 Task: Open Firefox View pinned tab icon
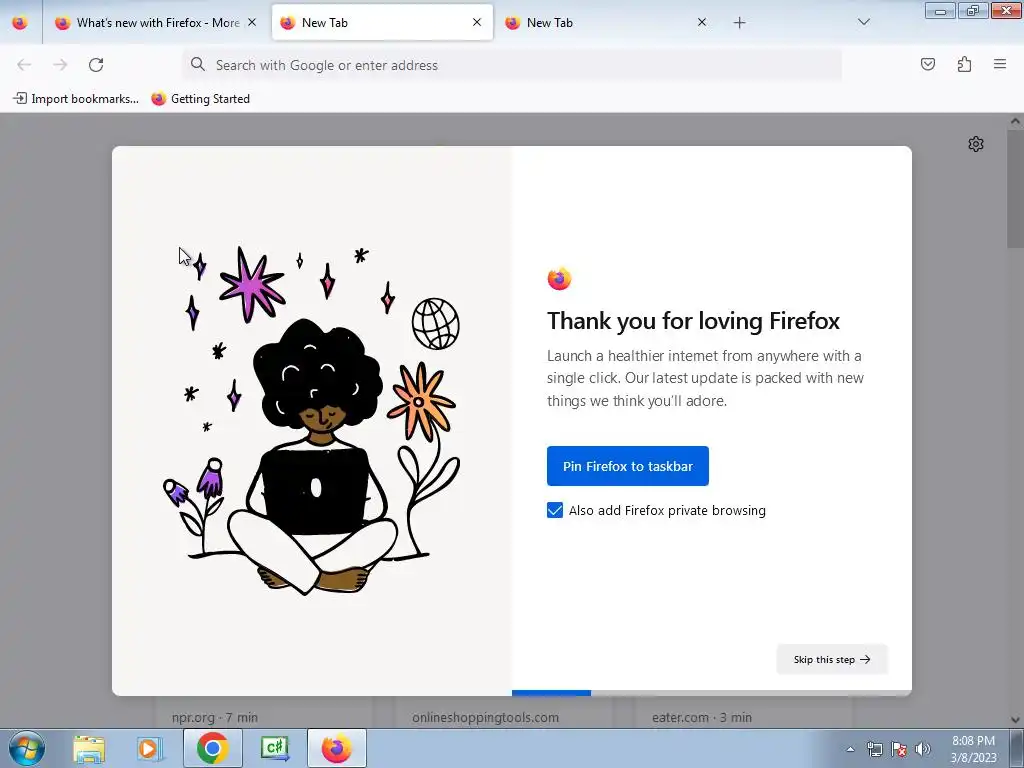pos(20,22)
